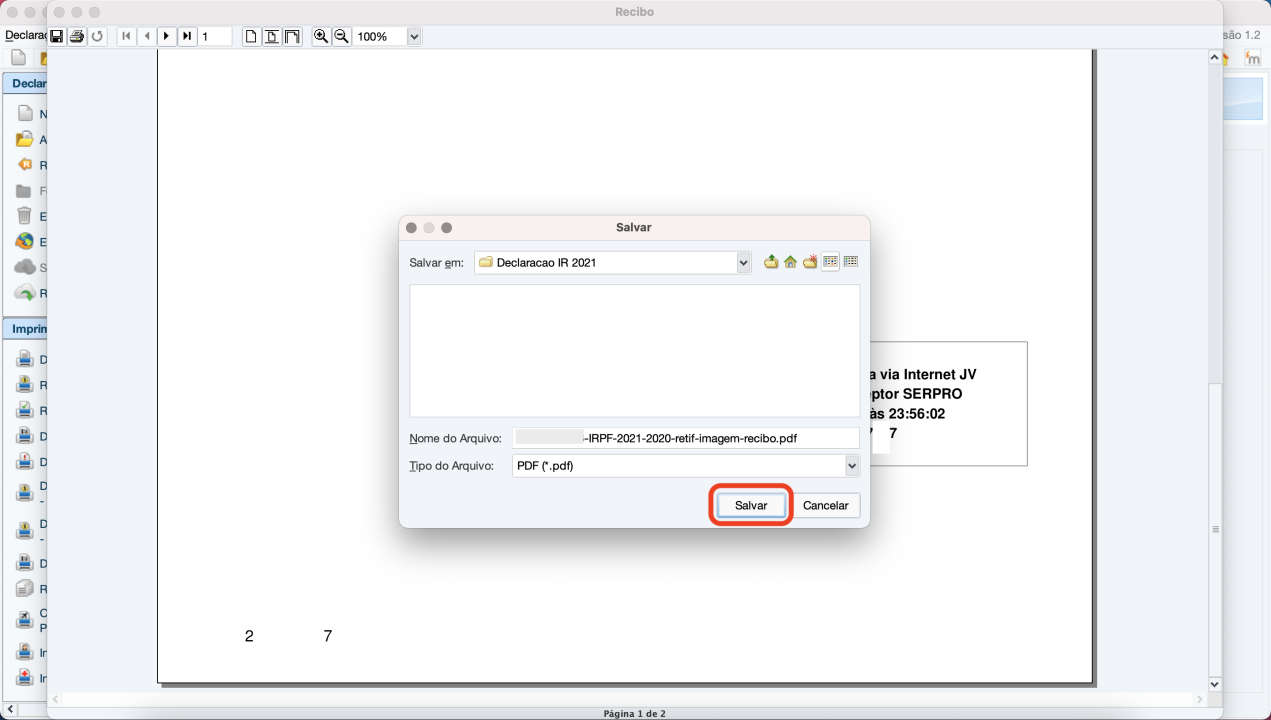The image size is (1271, 720).
Task: Zoom out using the magnifier minus icon
Action: [341, 36]
